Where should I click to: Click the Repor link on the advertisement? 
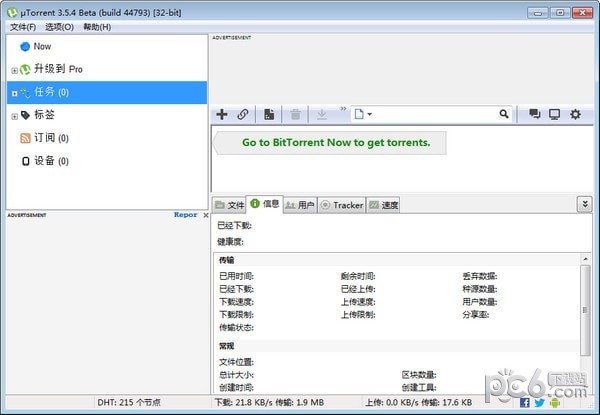tap(185, 214)
